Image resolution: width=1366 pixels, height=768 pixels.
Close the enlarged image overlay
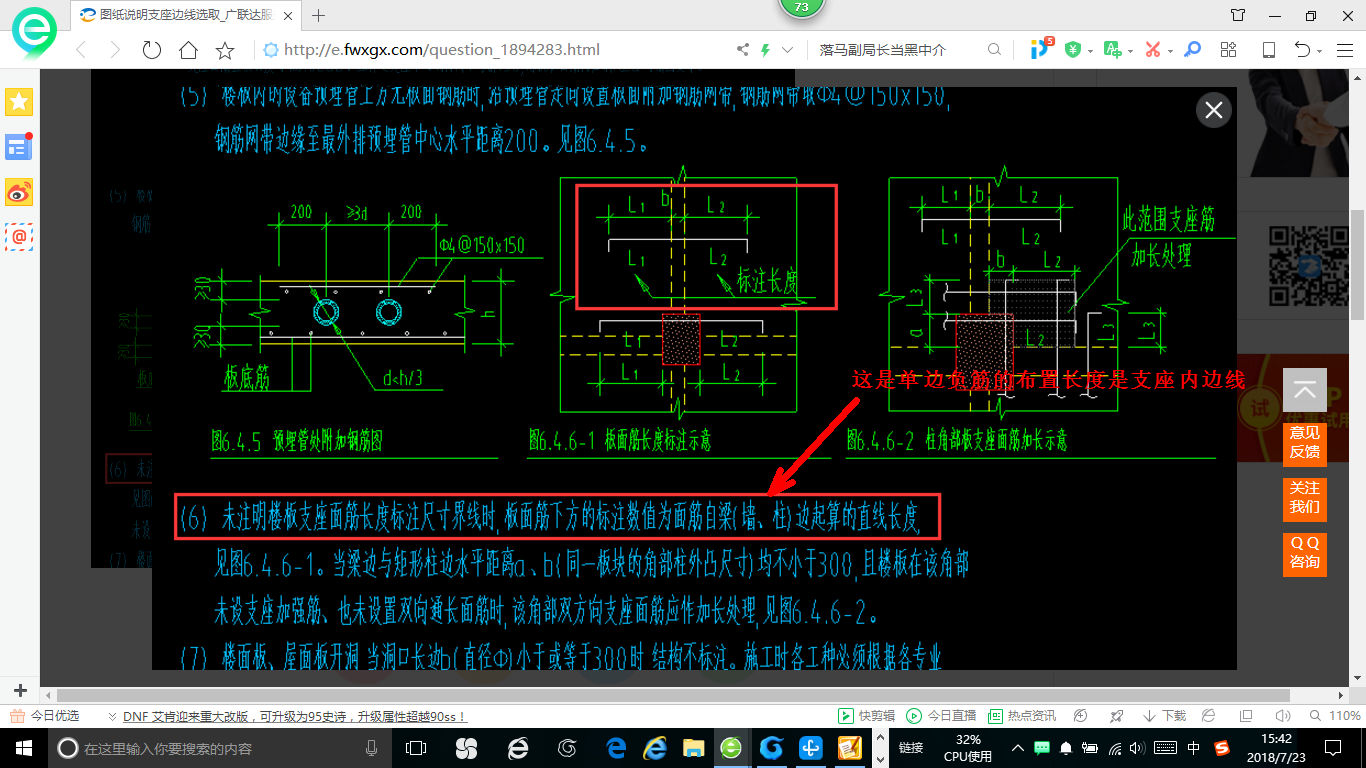(x=1214, y=110)
